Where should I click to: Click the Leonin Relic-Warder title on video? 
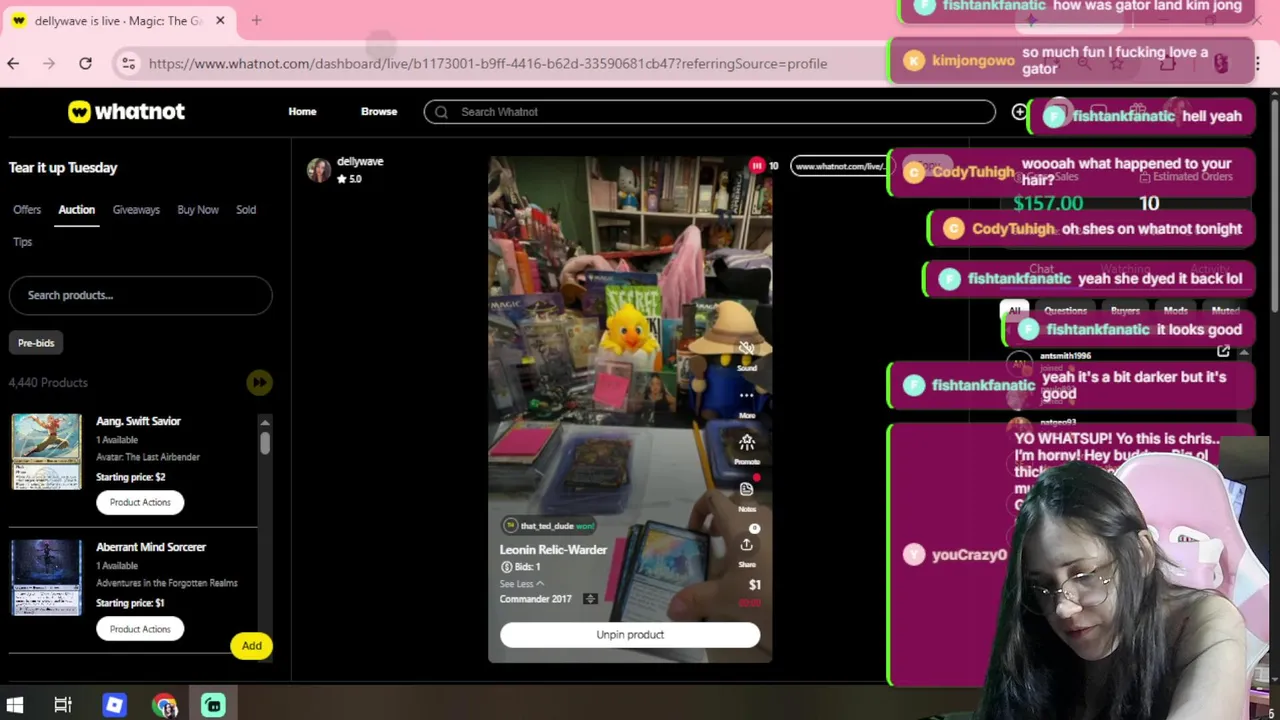[x=553, y=550]
